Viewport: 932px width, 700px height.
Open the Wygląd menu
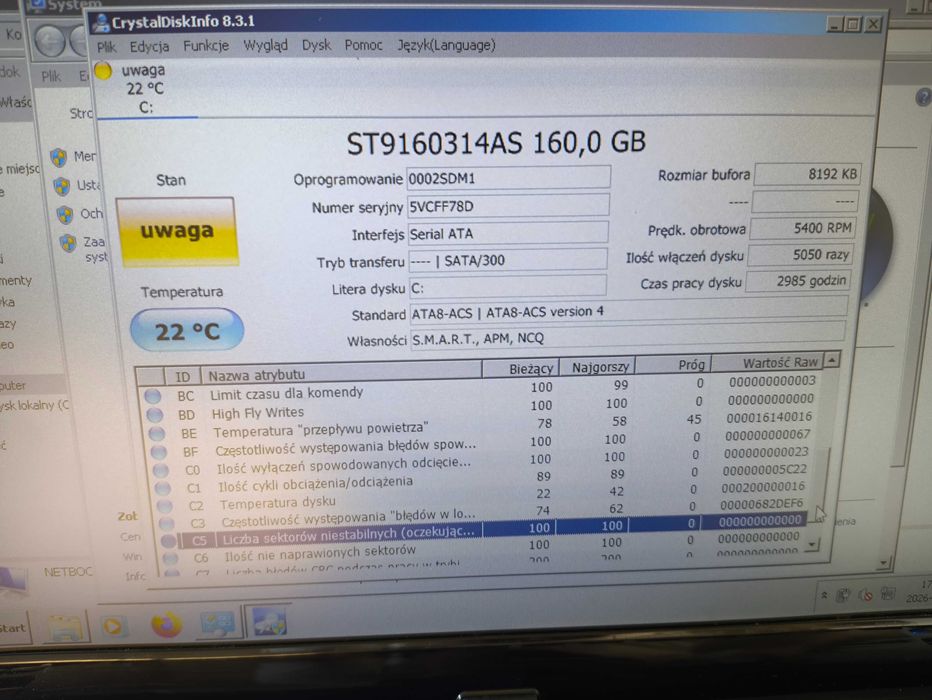265,45
